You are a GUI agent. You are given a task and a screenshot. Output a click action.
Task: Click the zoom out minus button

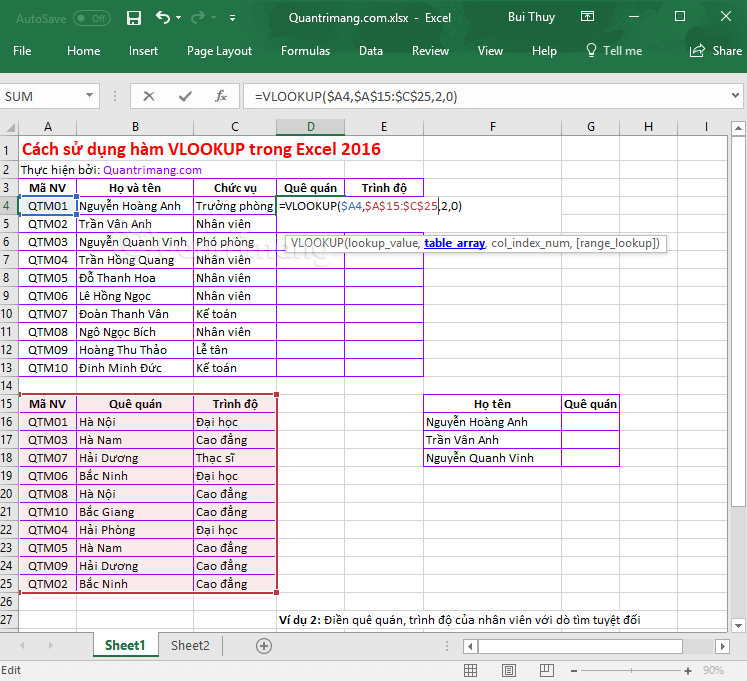[x=574, y=671]
